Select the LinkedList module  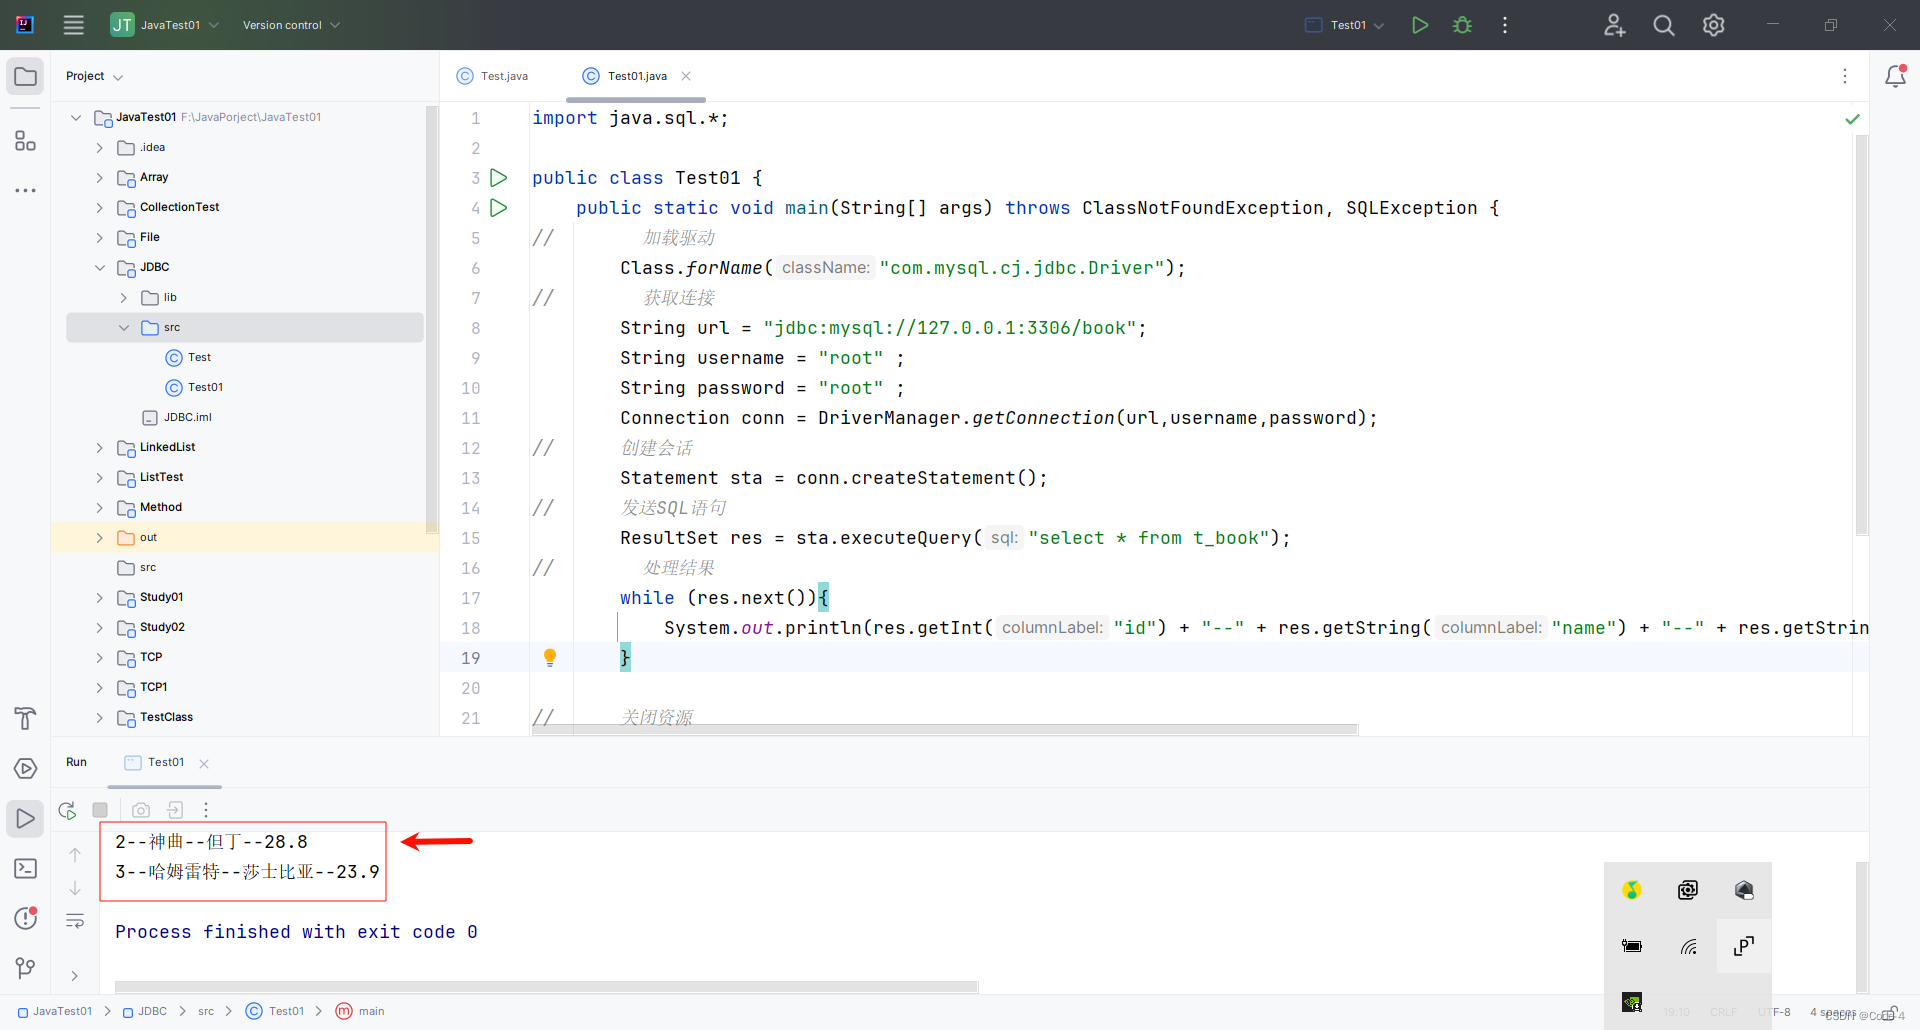(156, 448)
